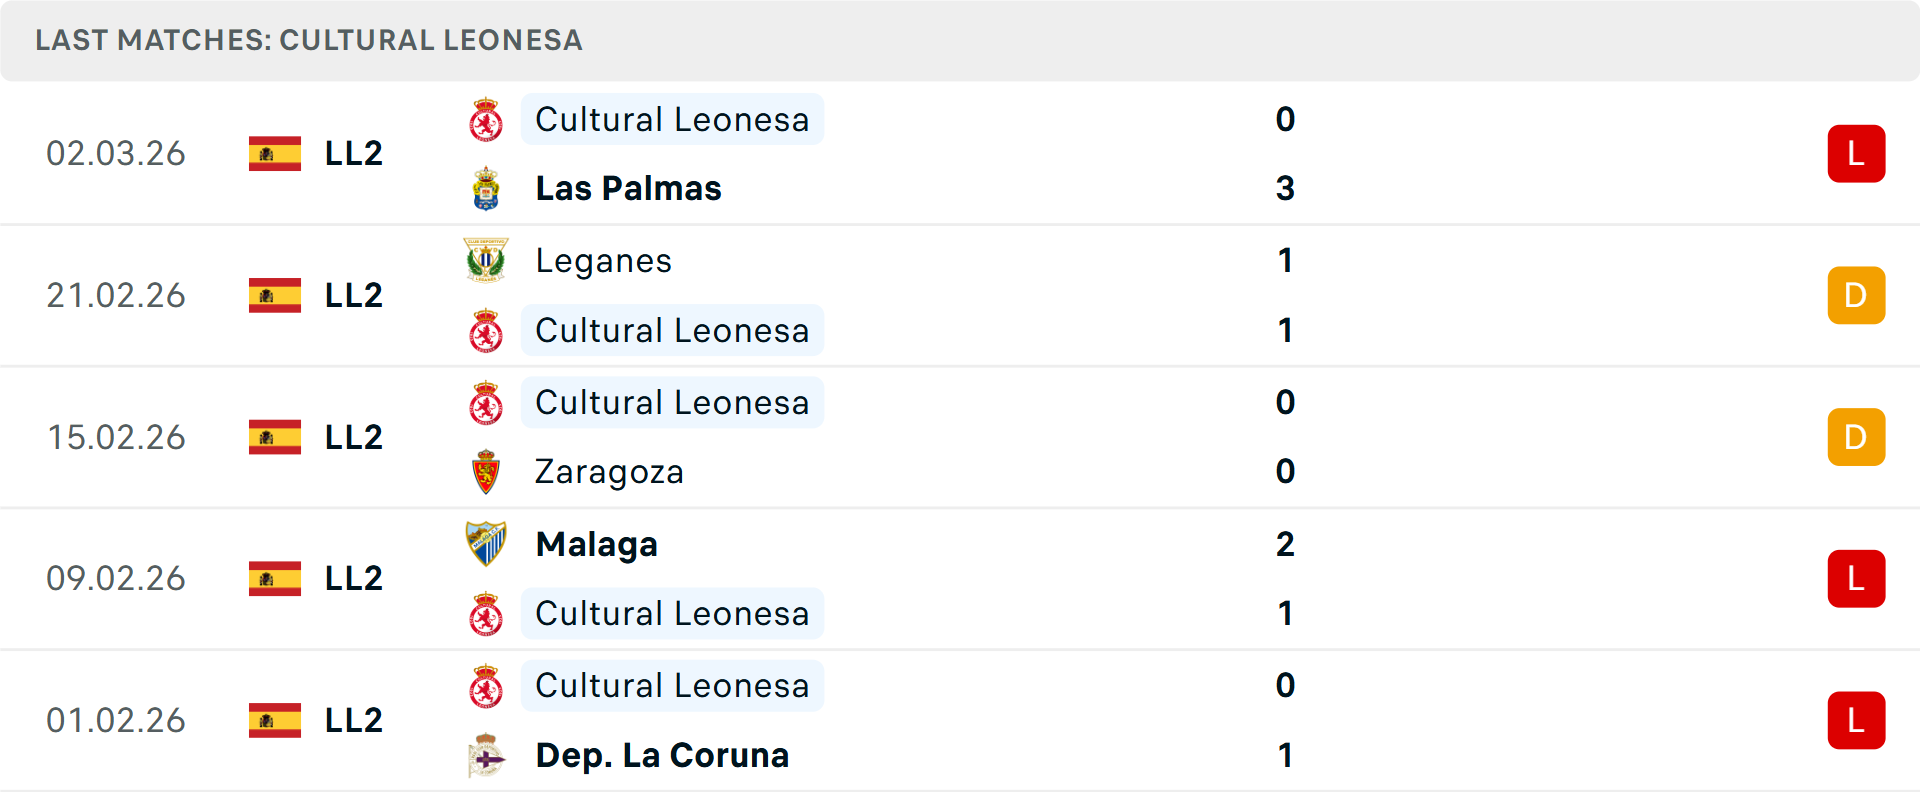Screen dimensions: 1920x792
Task: Select the Las Palmas team logo
Action: coord(487,188)
